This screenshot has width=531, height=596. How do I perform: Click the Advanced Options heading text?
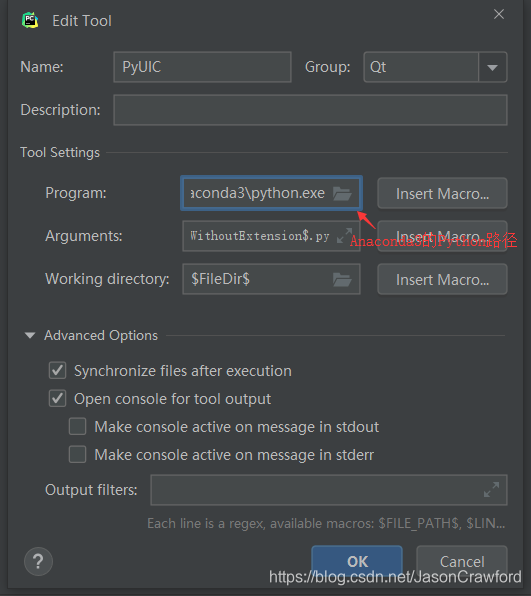101,336
